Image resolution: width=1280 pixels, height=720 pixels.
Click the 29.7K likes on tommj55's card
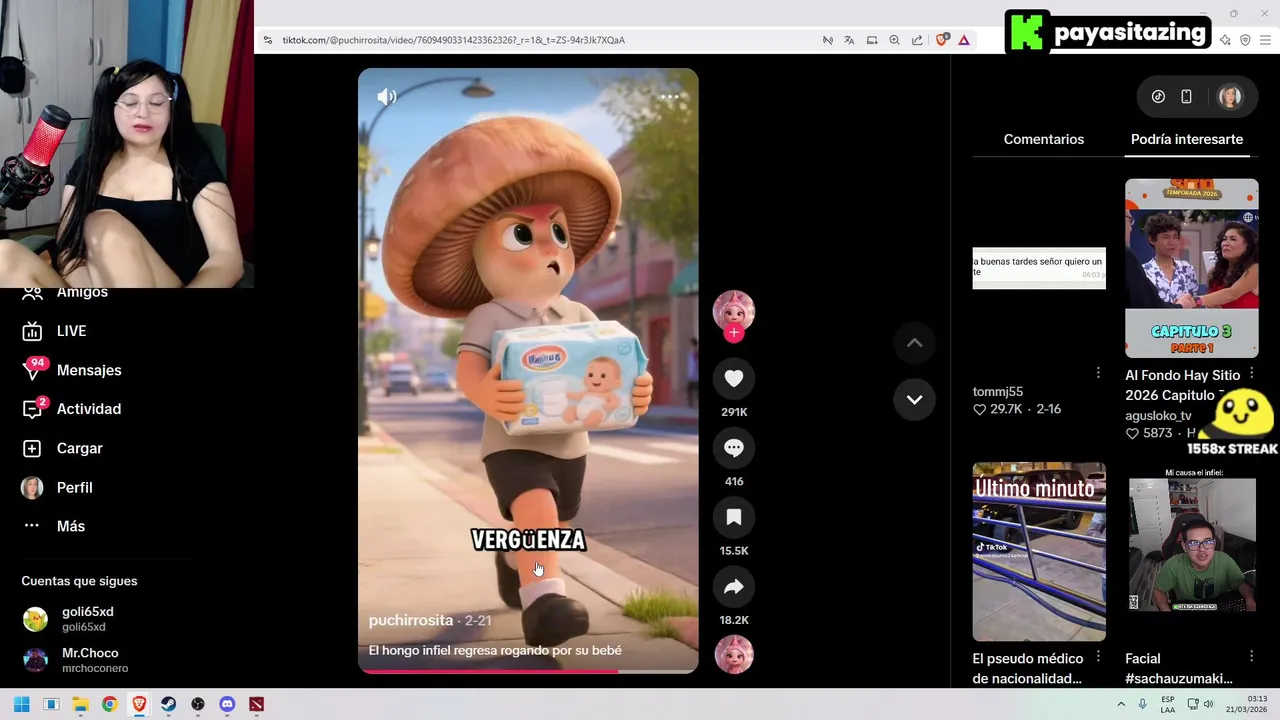[996, 409]
